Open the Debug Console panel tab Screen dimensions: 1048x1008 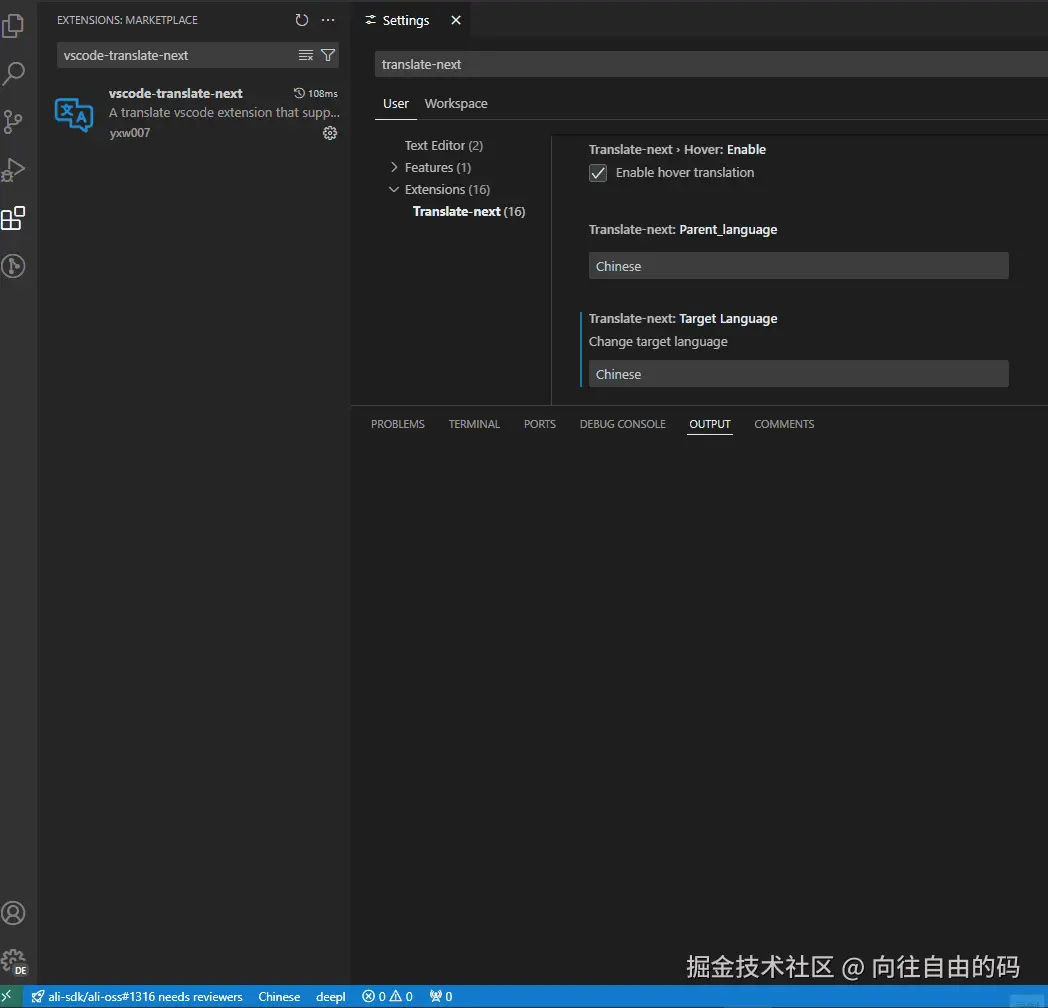coord(622,424)
